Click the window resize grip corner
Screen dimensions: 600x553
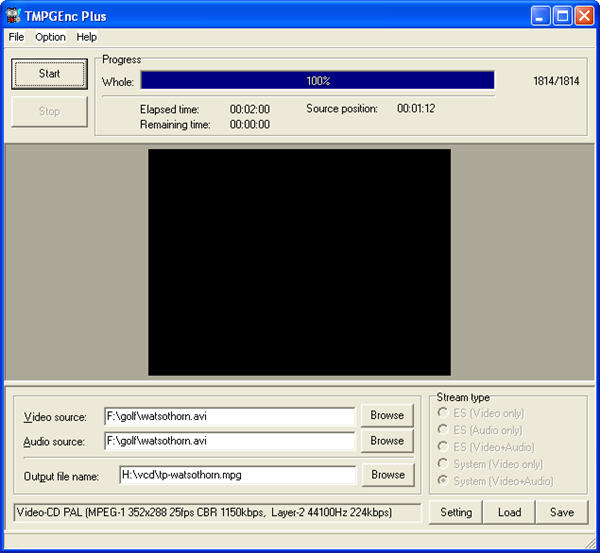click(x=590, y=543)
